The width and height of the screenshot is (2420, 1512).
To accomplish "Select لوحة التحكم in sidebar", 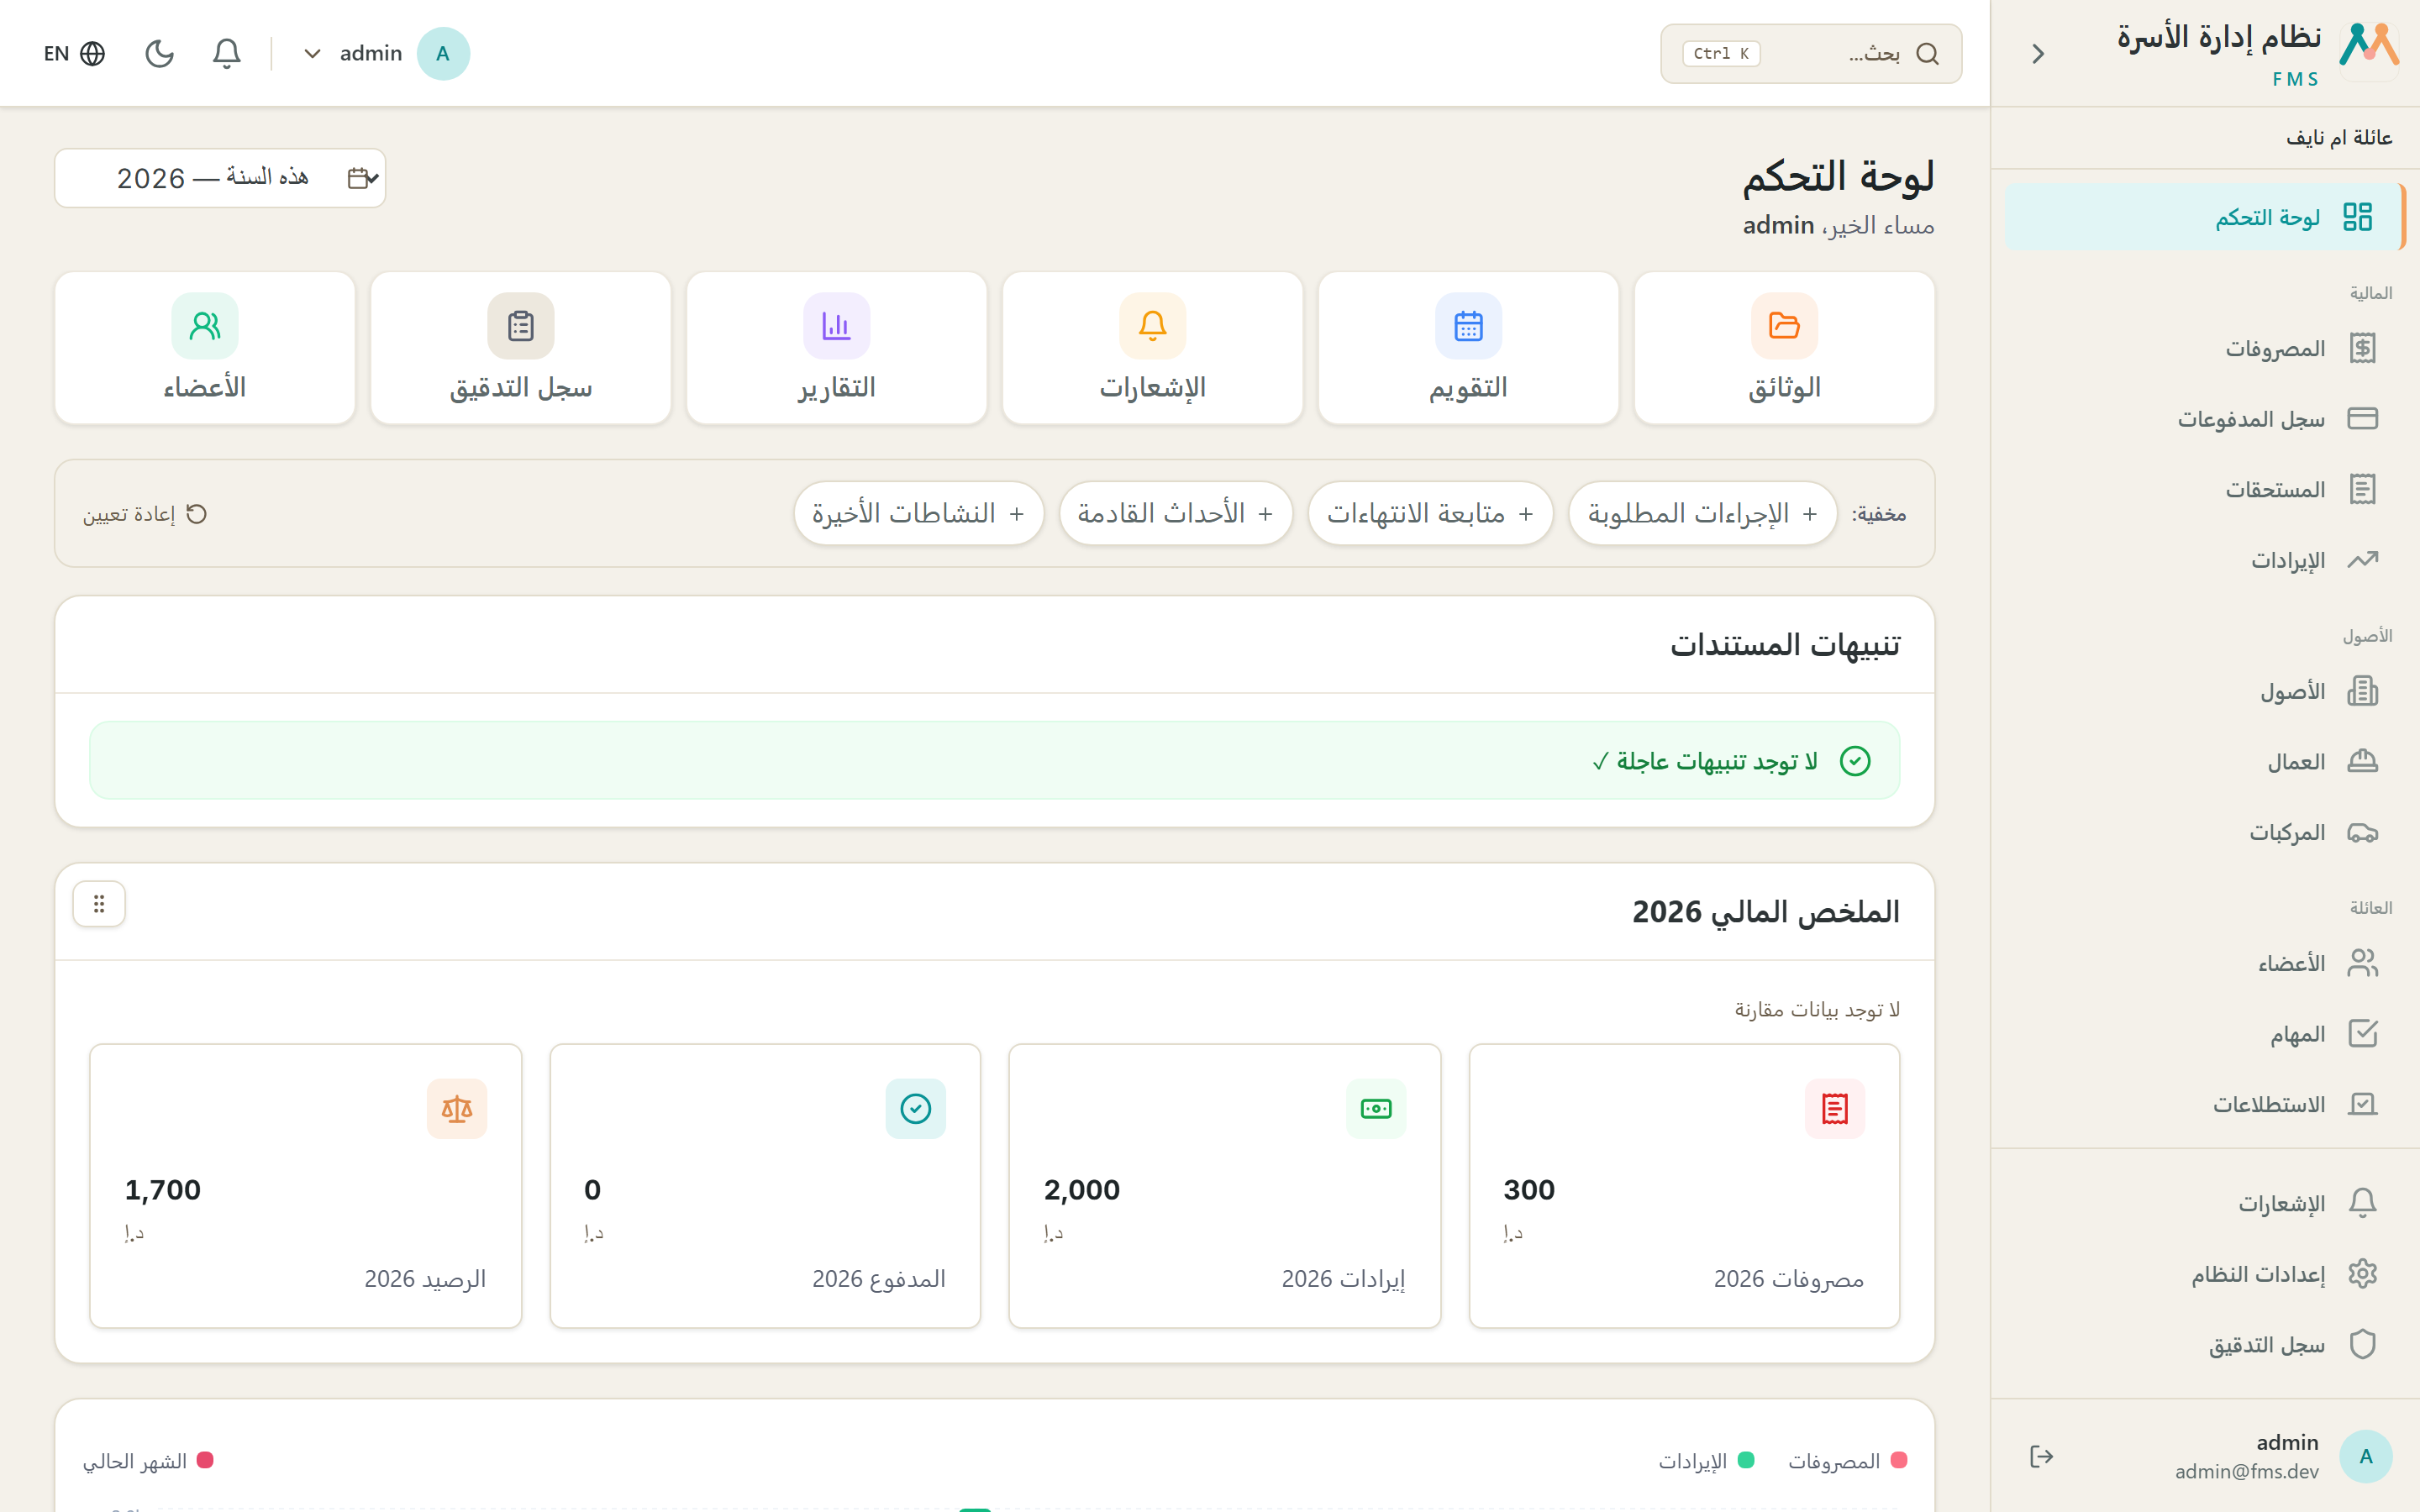I will 2204,217.
